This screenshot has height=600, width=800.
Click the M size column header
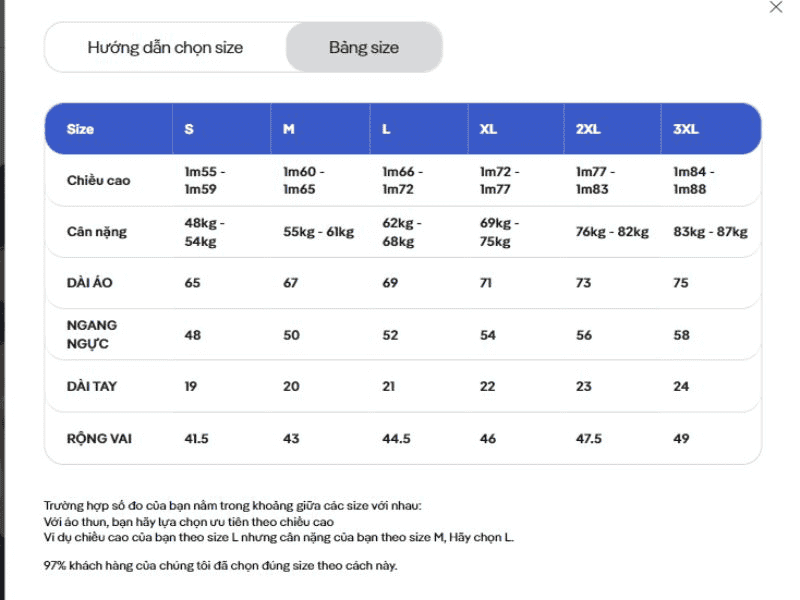point(289,129)
